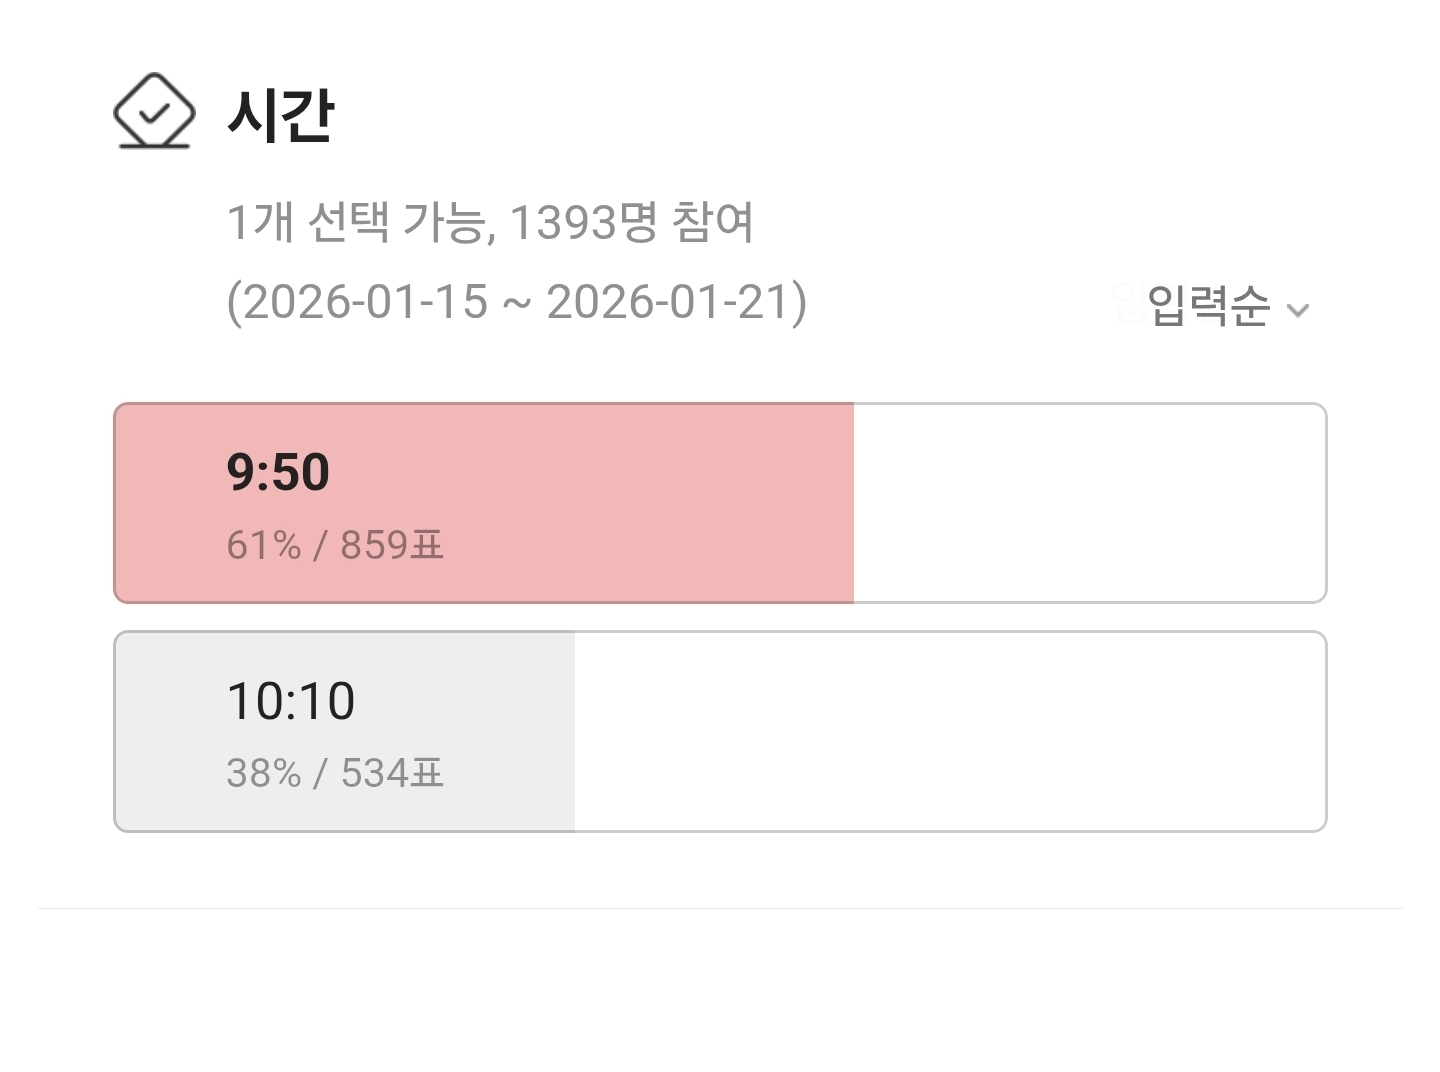Click the empty white area of 9:50 row
1440x1072 pixels.
click(1090, 503)
